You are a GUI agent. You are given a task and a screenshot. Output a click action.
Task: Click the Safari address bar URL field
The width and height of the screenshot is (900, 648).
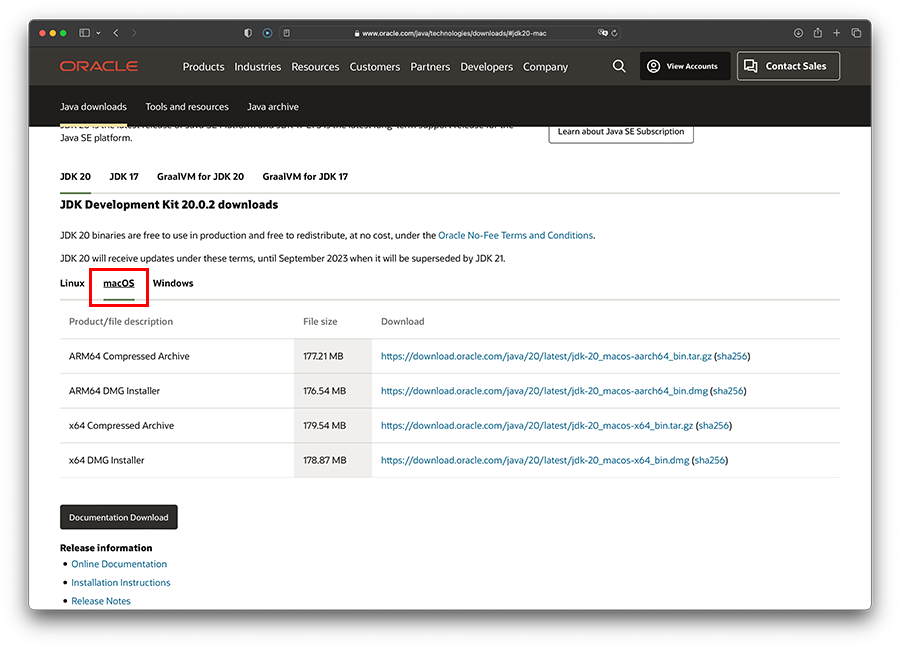(450, 33)
